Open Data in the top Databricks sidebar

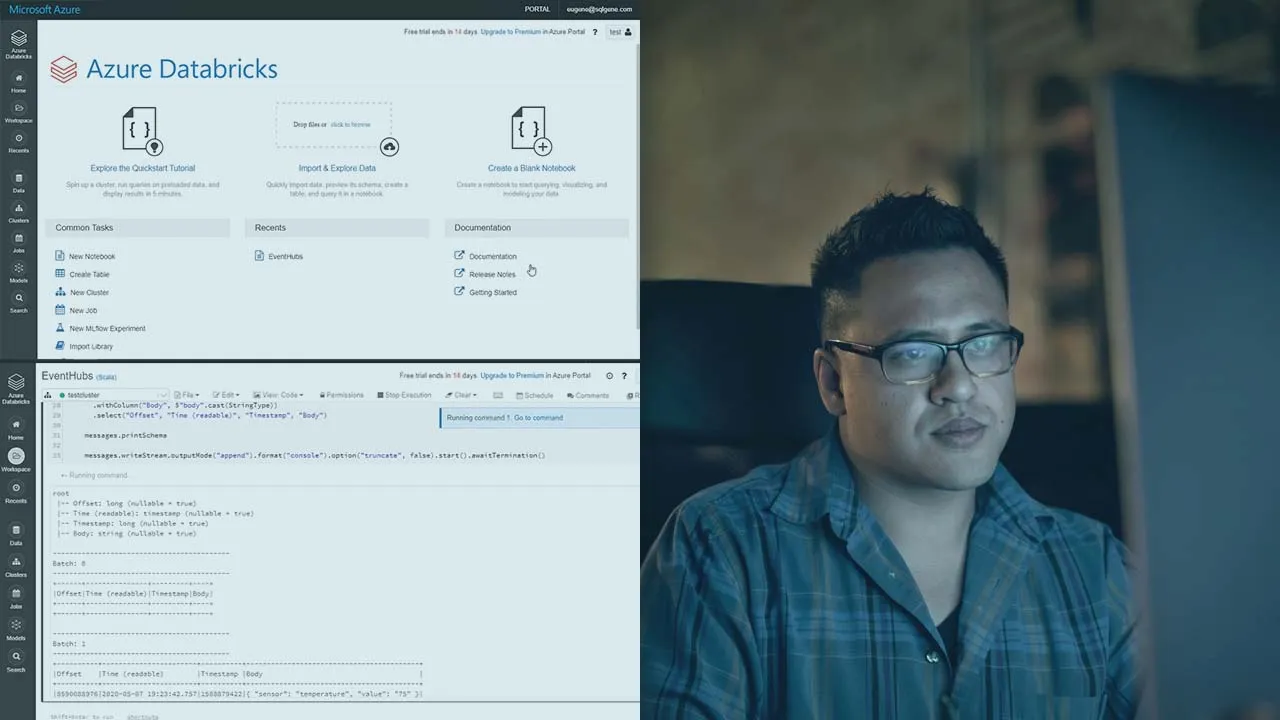coord(18,182)
